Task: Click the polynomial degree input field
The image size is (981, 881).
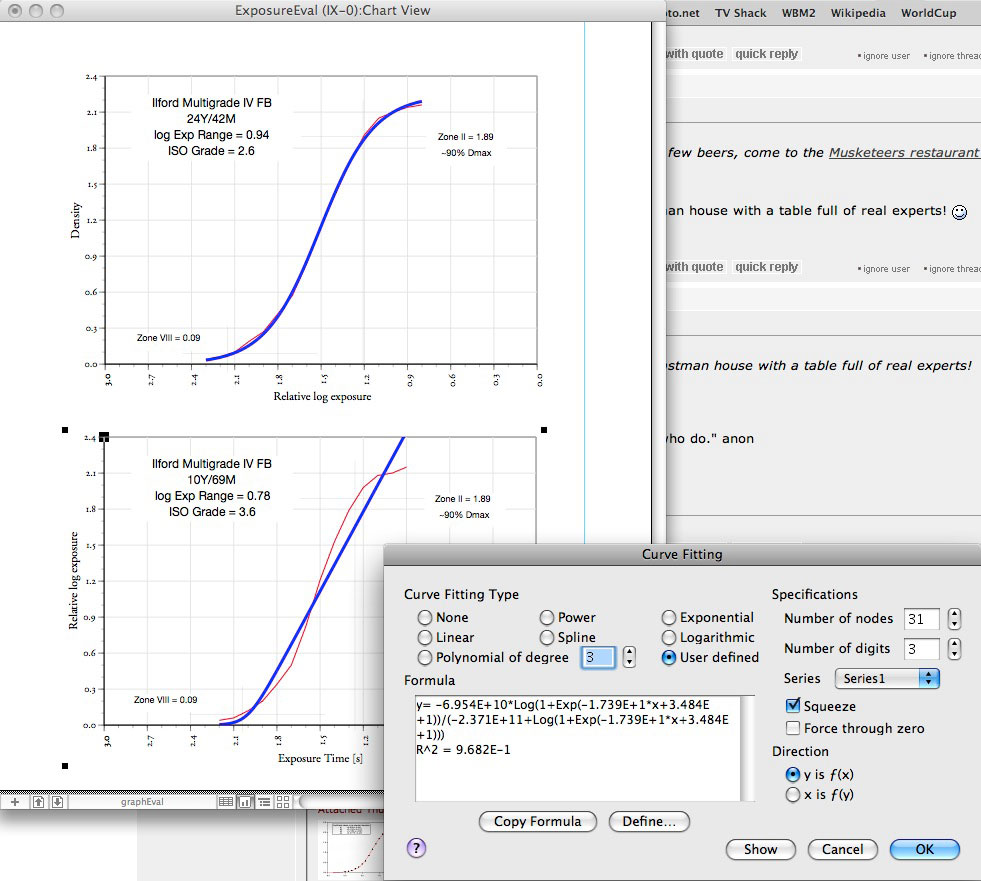Action: [x=598, y=657]
